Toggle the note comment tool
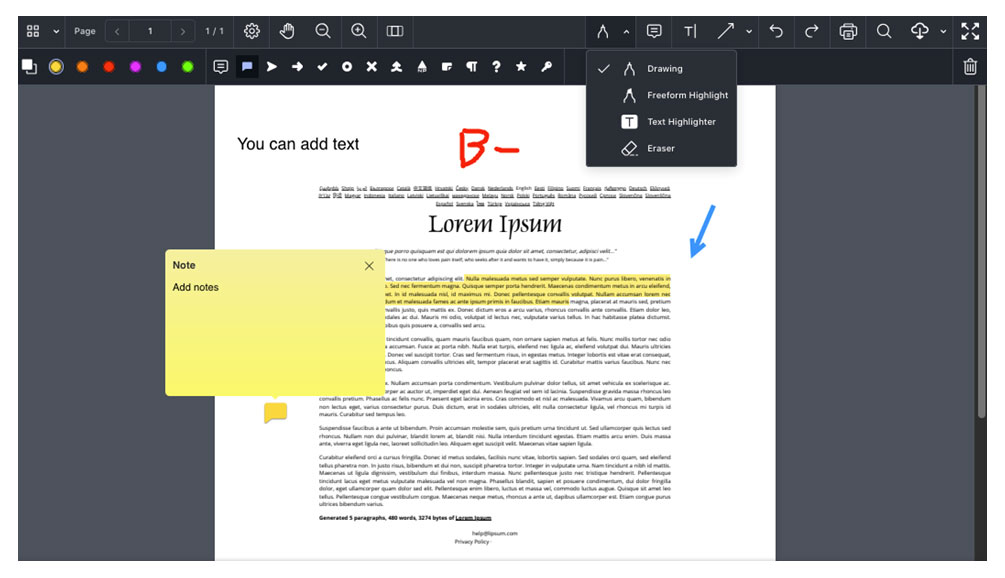This screenshot has height=578, width=1005. click(653, 31)
